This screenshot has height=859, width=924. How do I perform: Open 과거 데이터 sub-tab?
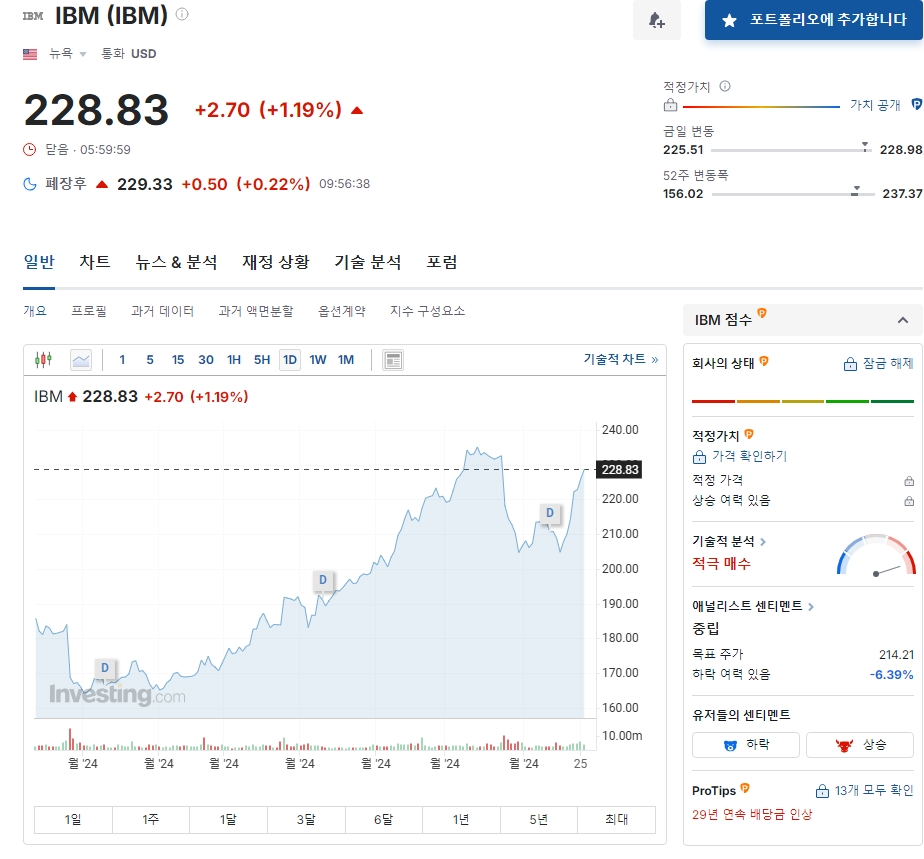163,310
